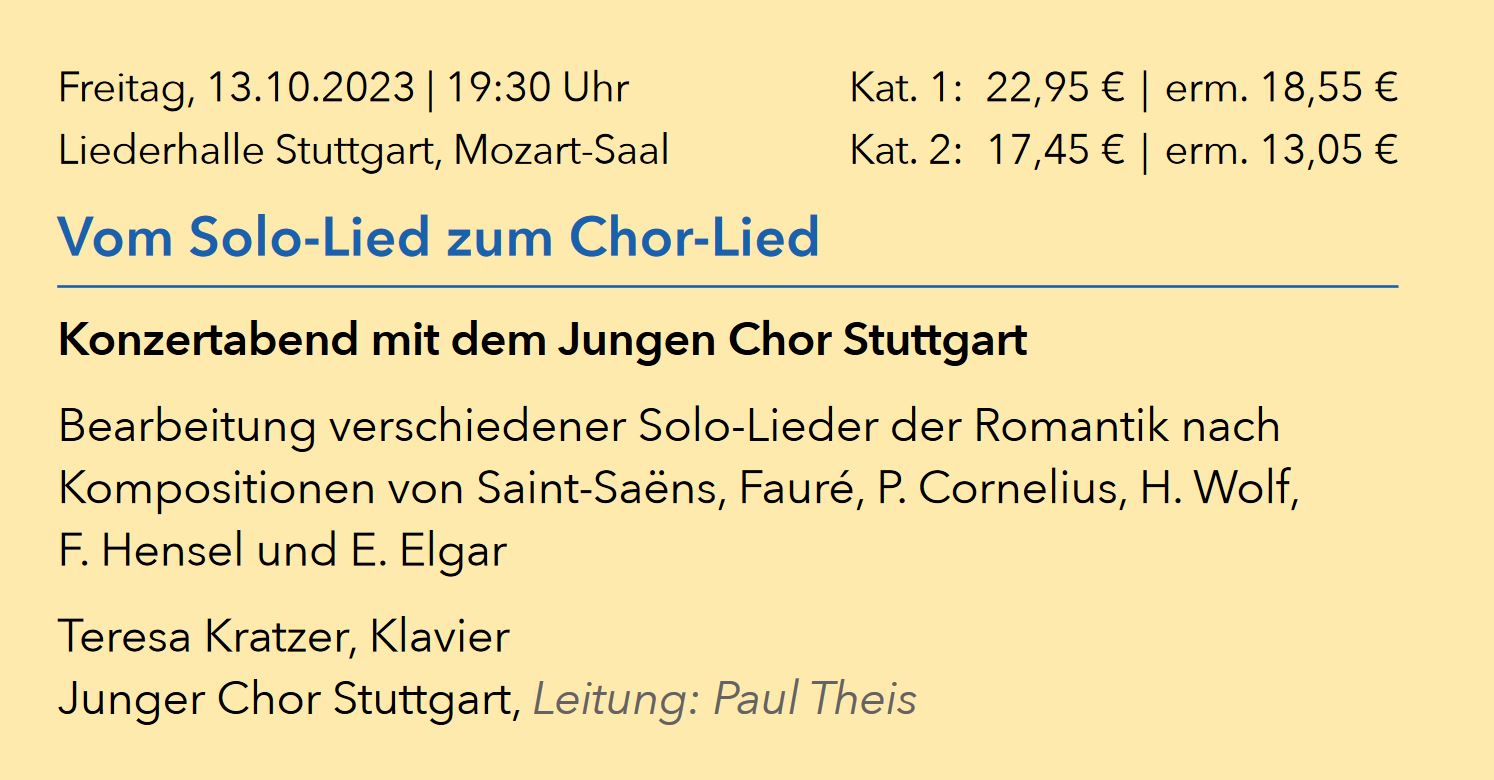Click the blue divider line under the heading
1494x780 pixels.
728,286
